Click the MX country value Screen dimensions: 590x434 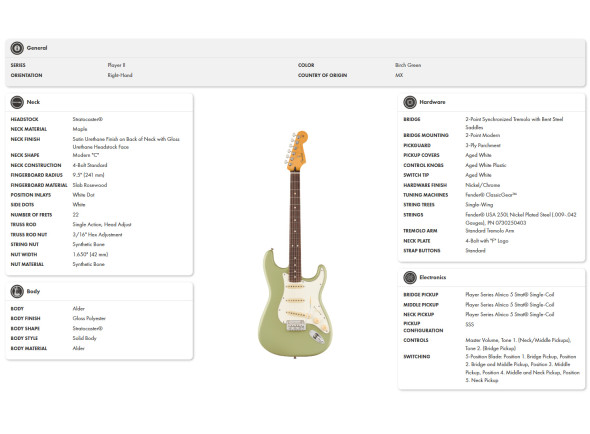pos(399,75)
